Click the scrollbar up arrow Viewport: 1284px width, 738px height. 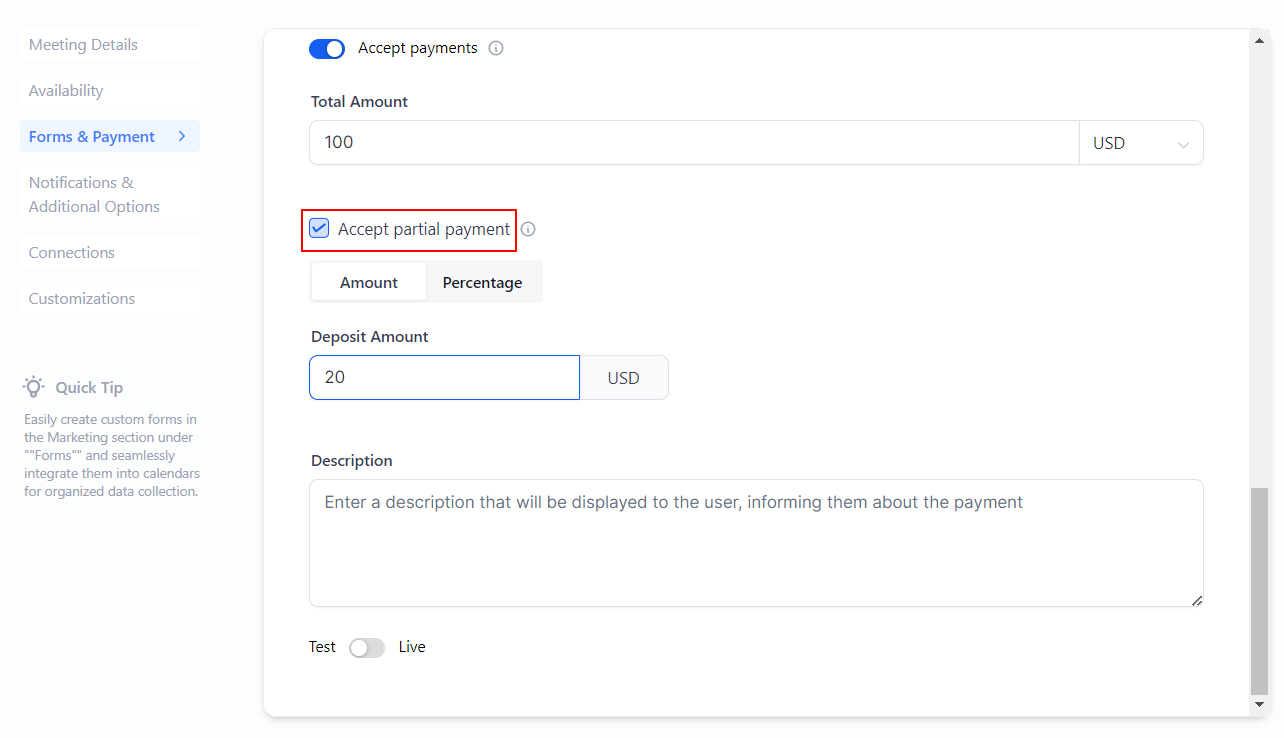1259,40
